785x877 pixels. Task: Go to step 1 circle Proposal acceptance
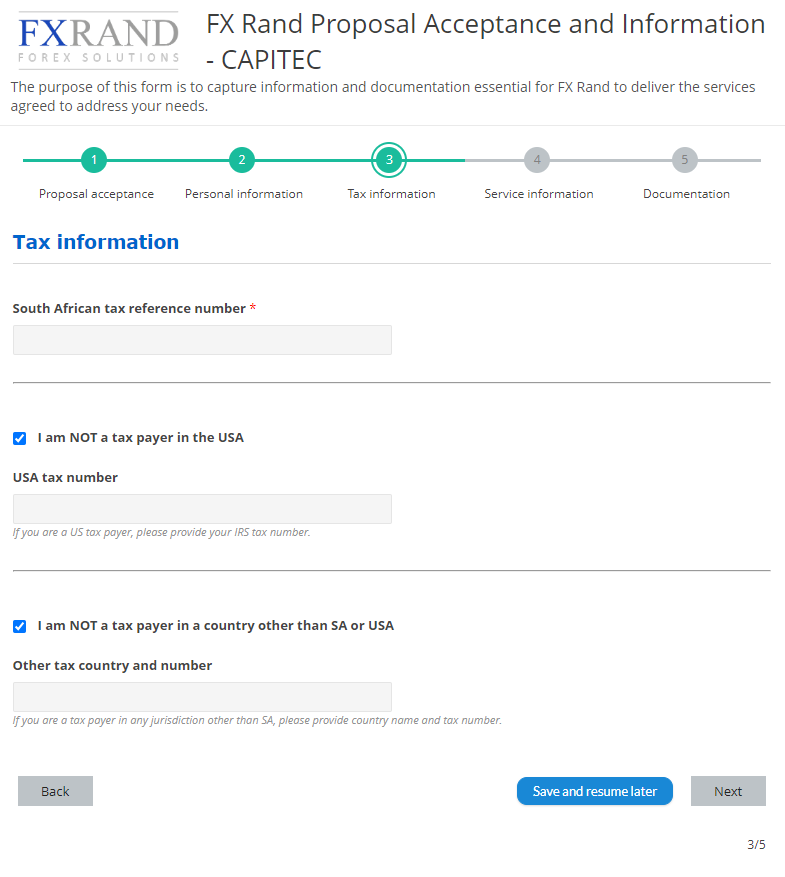tap(94, 160)
